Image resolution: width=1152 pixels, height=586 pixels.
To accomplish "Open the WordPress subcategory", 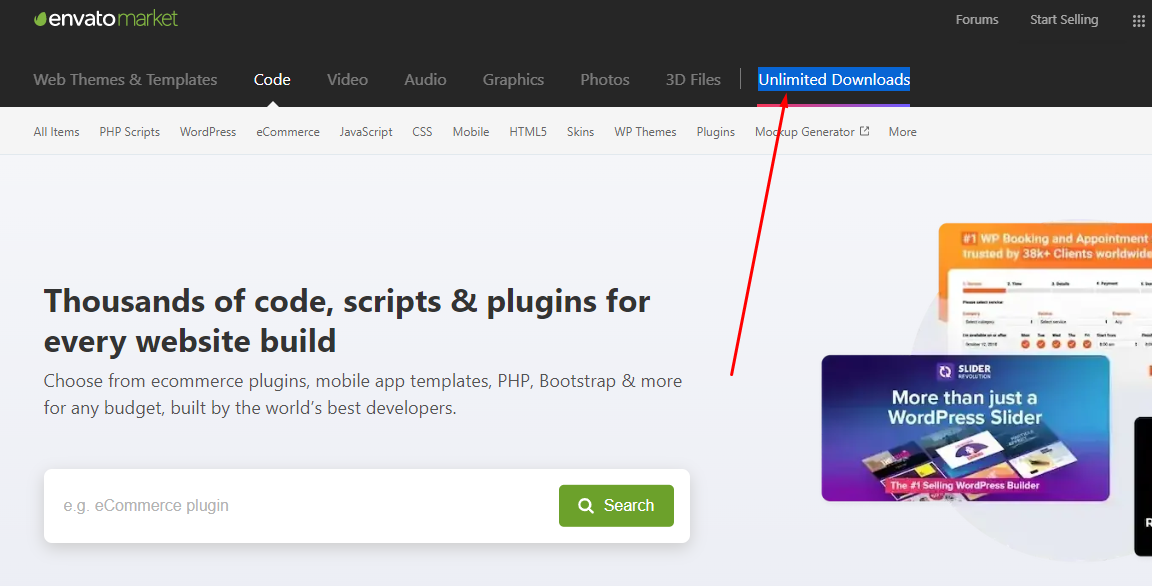I will [208, 132].
